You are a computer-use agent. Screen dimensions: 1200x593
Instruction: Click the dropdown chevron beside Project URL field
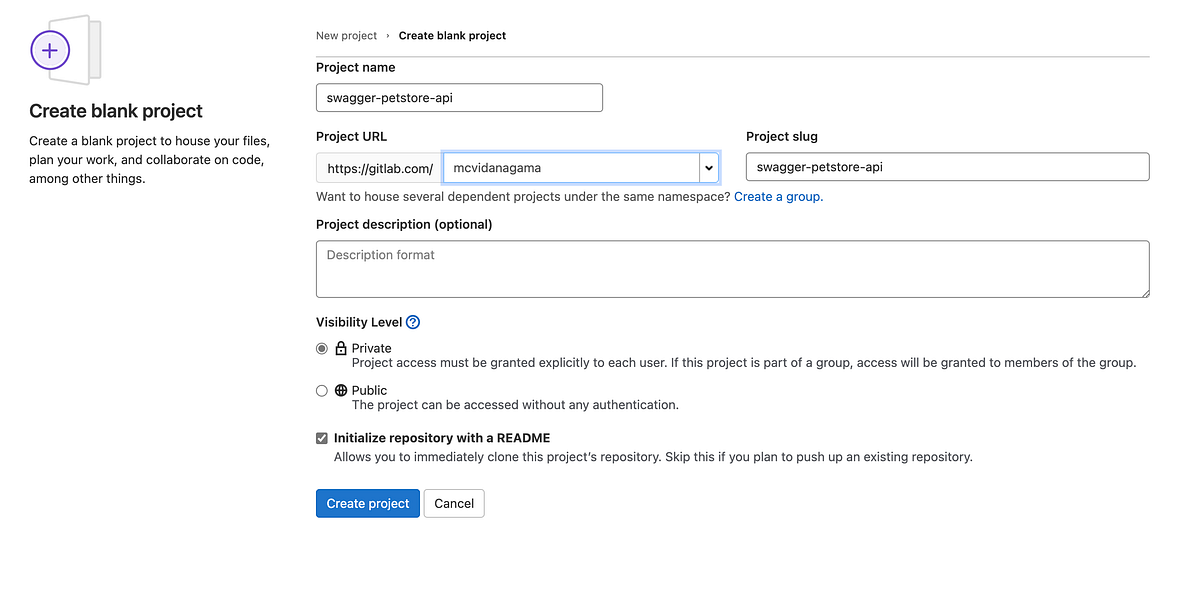pyautogui.click(x=709, y=167)
